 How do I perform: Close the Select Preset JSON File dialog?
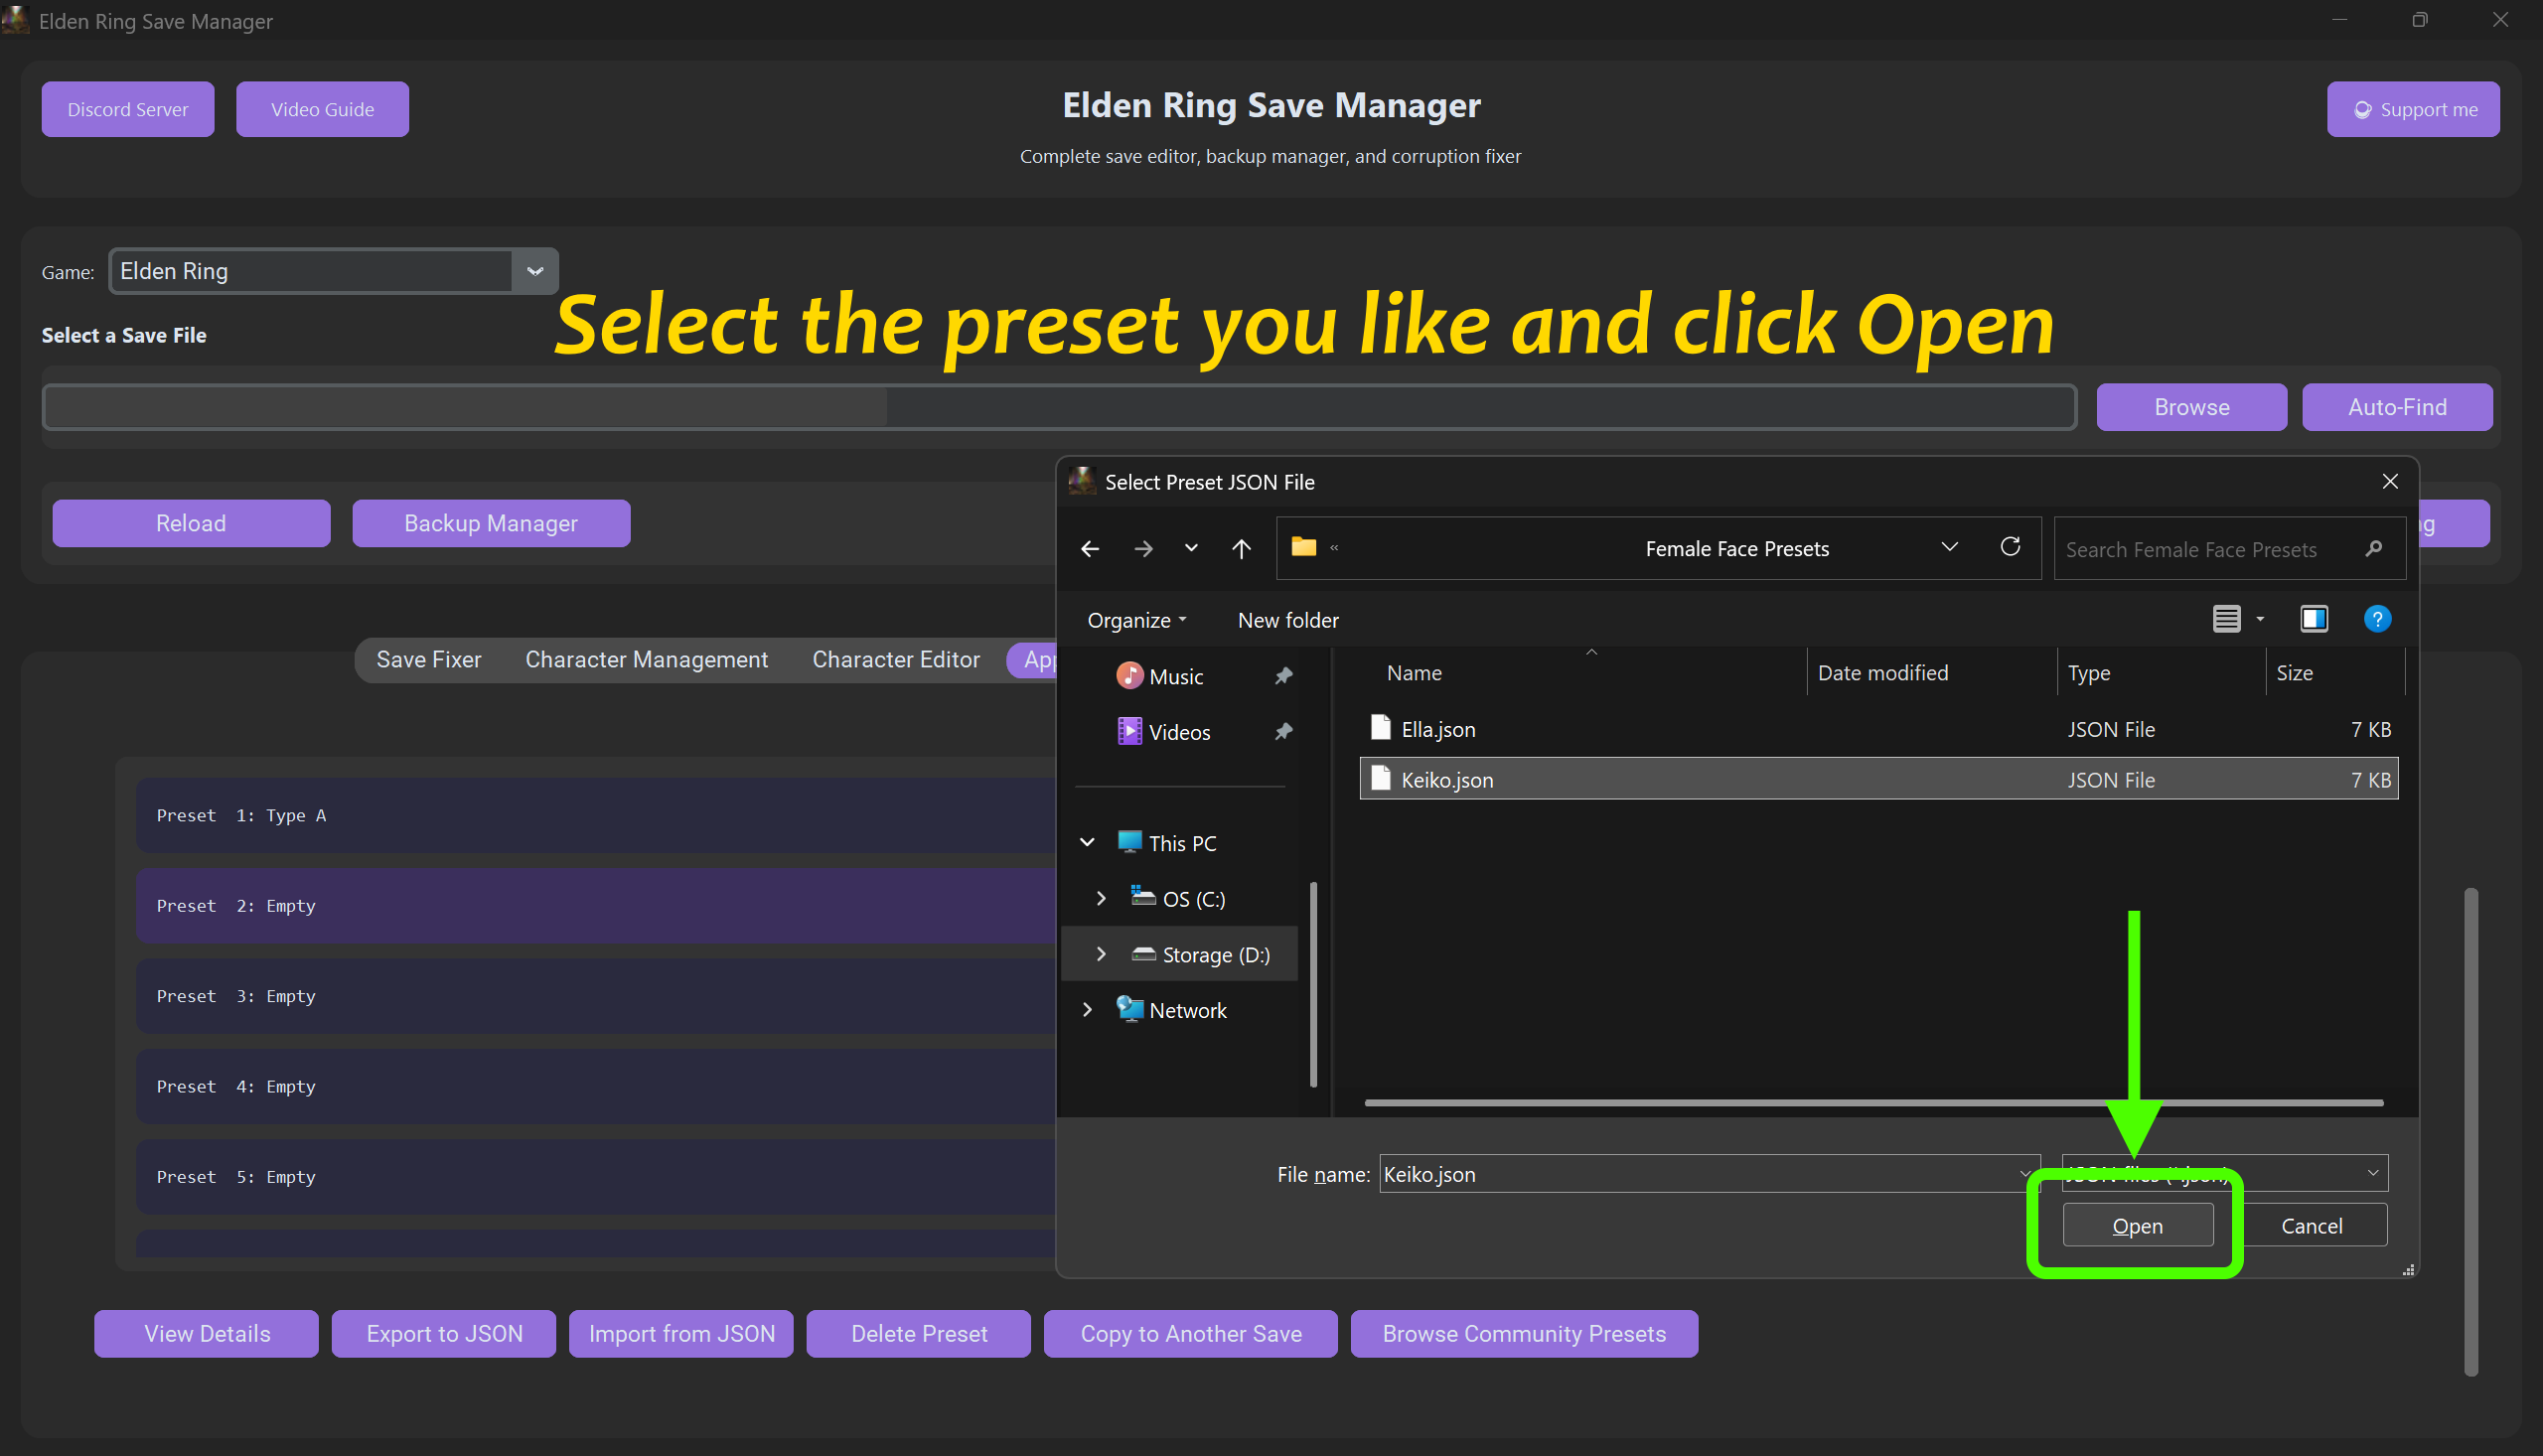(x=2390, y=482)
